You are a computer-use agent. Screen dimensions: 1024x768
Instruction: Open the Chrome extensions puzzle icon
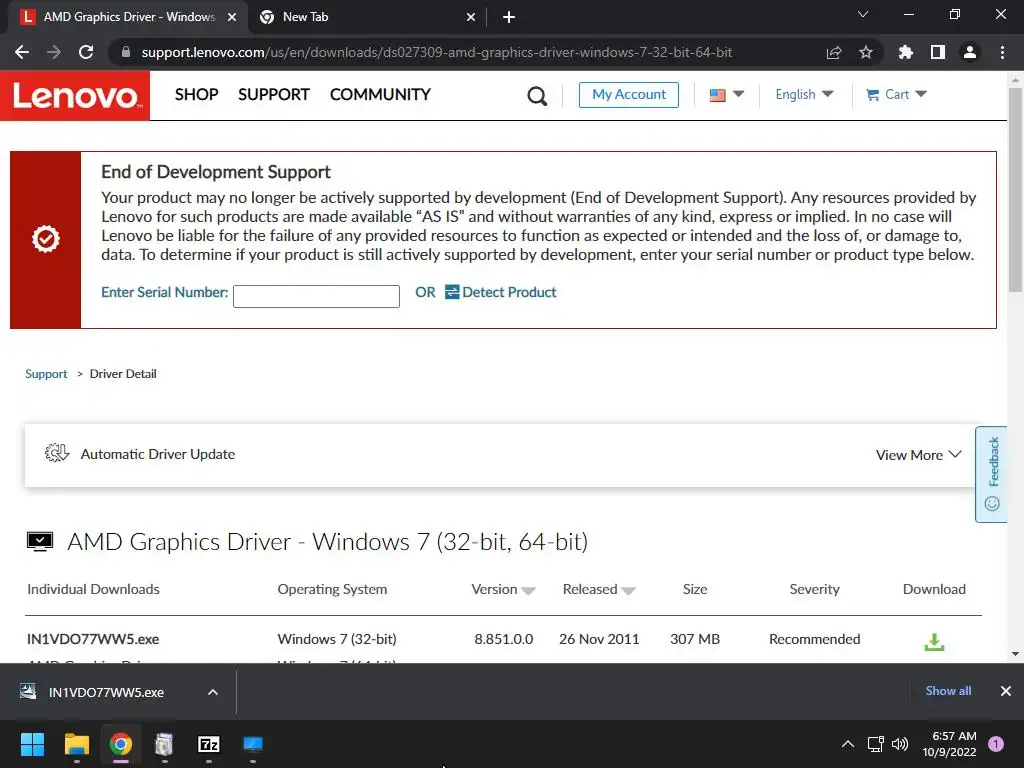(x=905, y=52)
